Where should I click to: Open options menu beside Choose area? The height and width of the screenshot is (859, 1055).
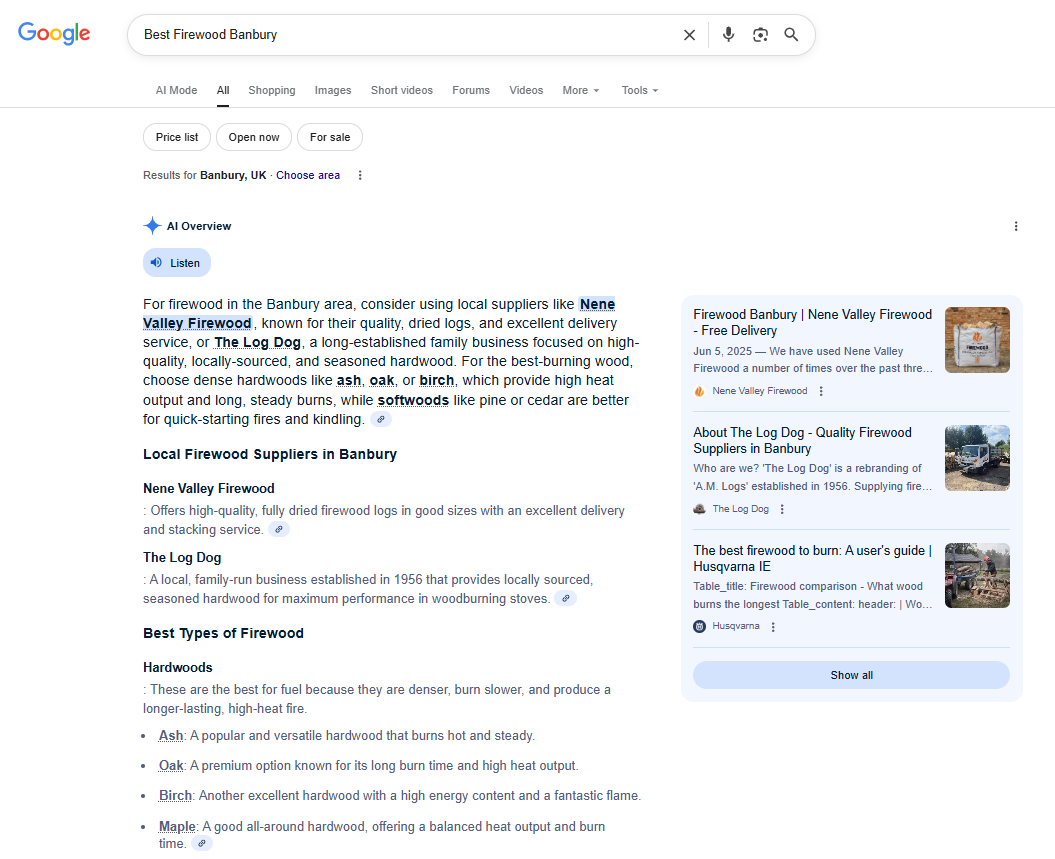[x=360, y=175]
